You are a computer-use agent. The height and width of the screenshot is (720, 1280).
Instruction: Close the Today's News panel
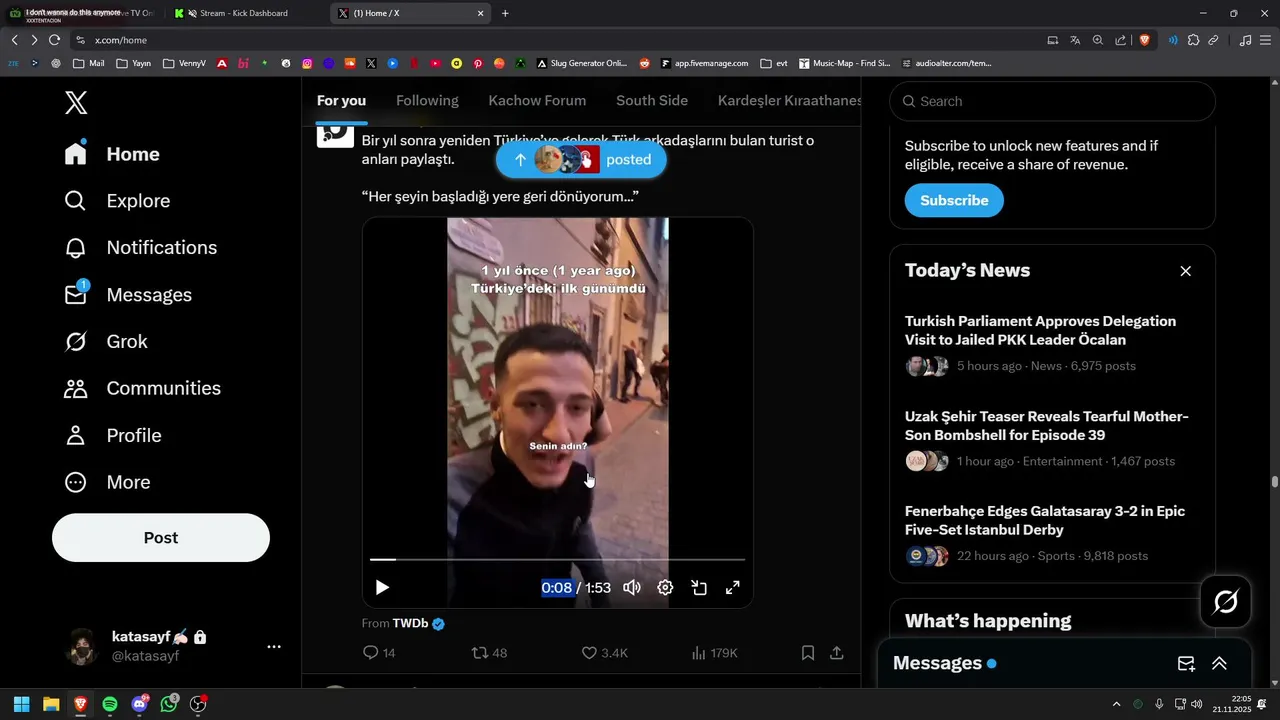point(1186,271)
